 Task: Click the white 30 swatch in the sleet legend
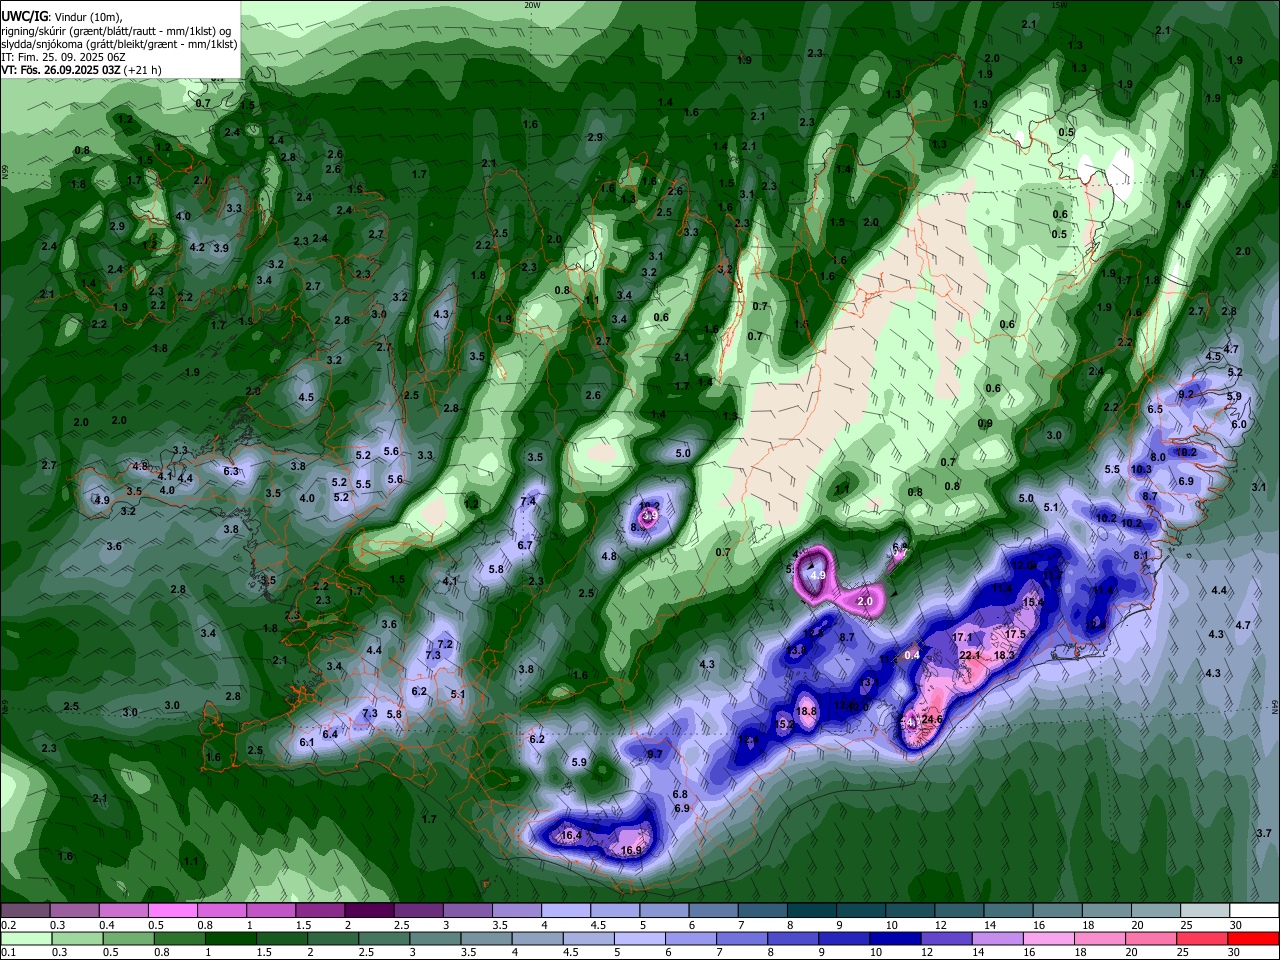pos(1255,911)
